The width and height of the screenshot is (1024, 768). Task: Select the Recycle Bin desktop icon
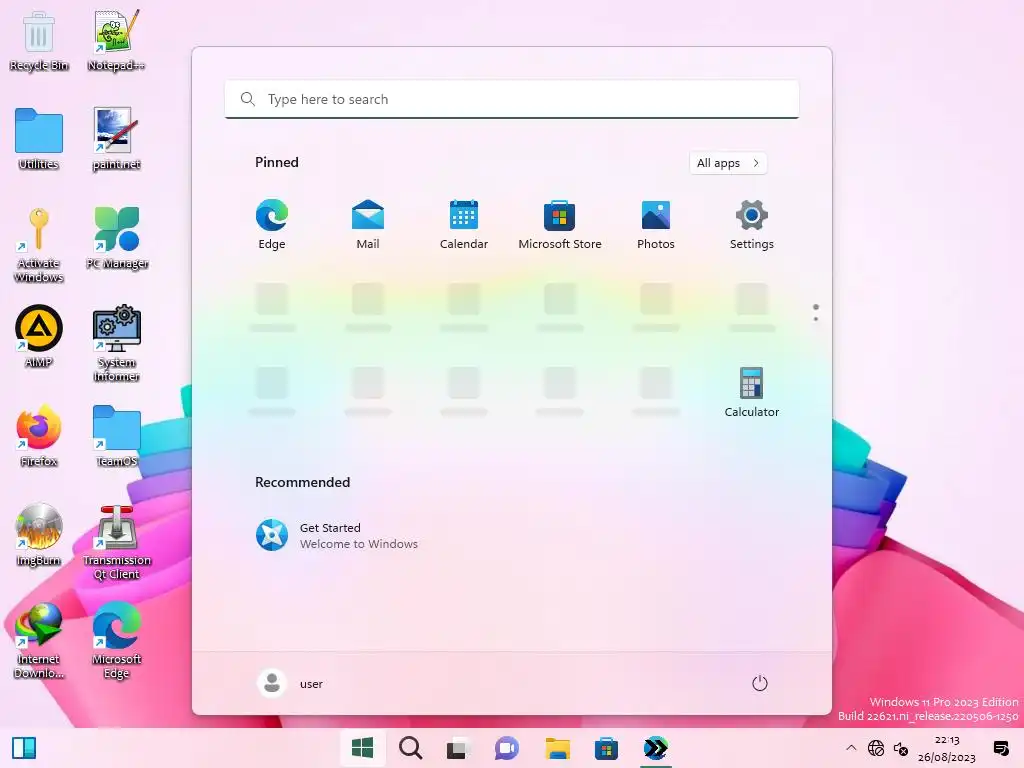click(x=39, y=40)
